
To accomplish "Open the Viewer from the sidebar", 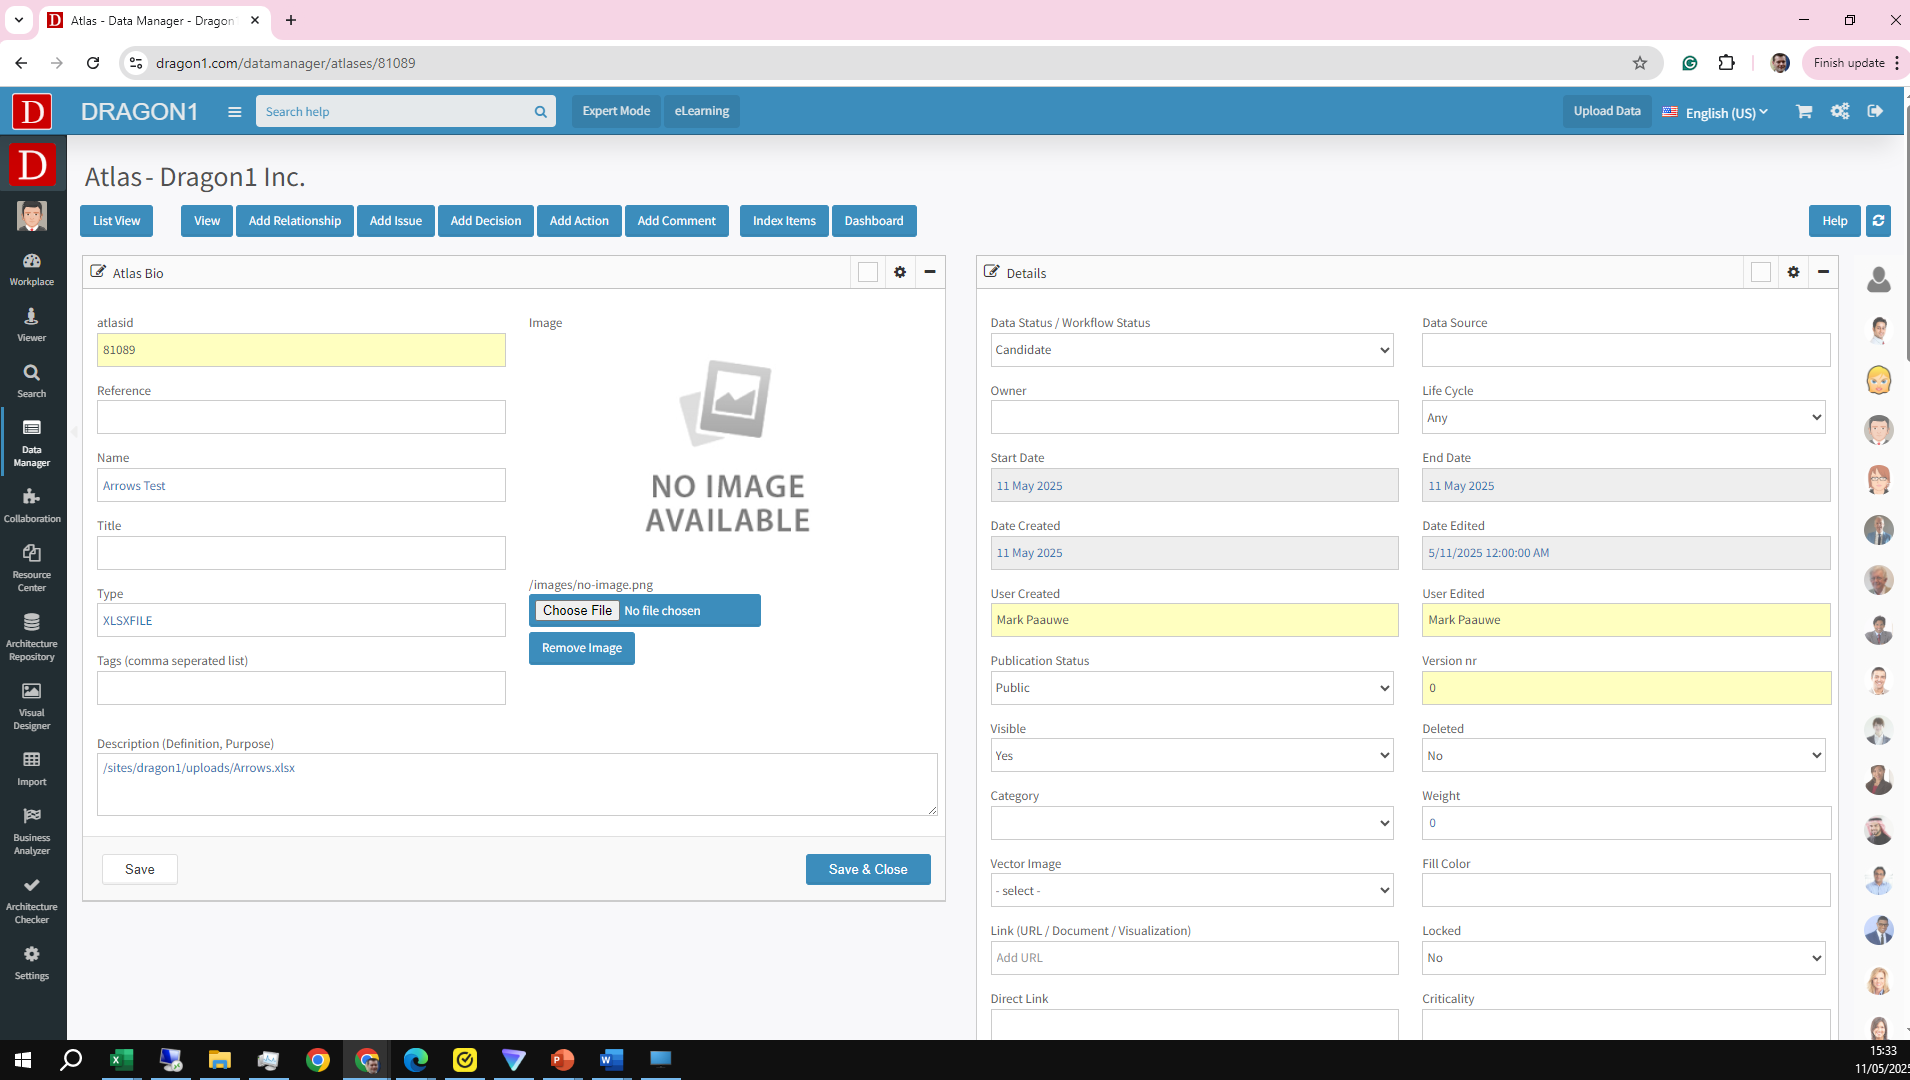I will coord(32,325).
